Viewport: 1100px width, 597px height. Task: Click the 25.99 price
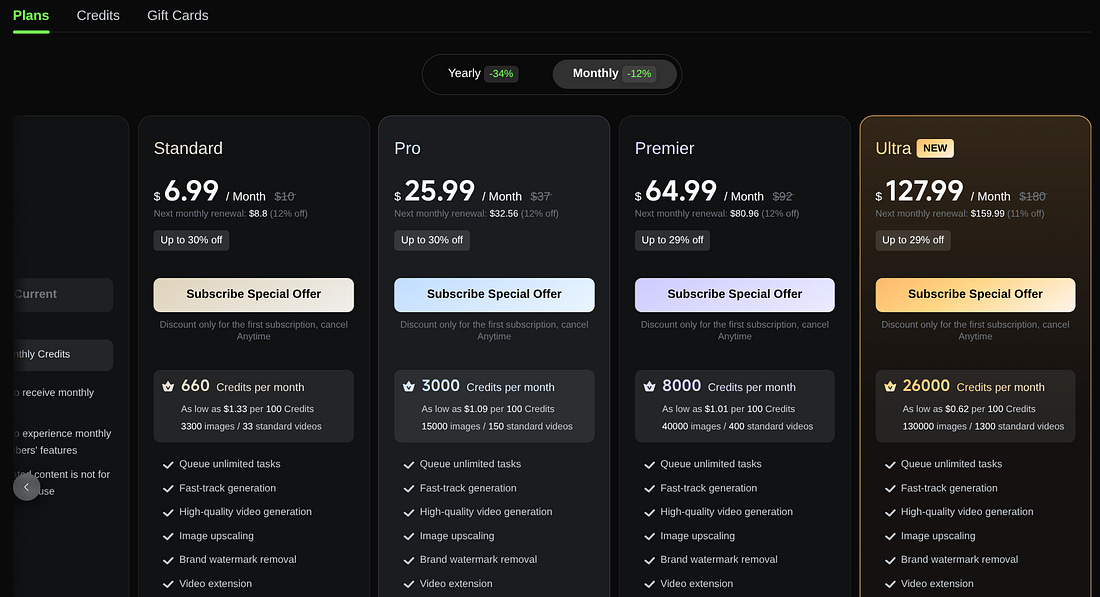tap(440, 191)
